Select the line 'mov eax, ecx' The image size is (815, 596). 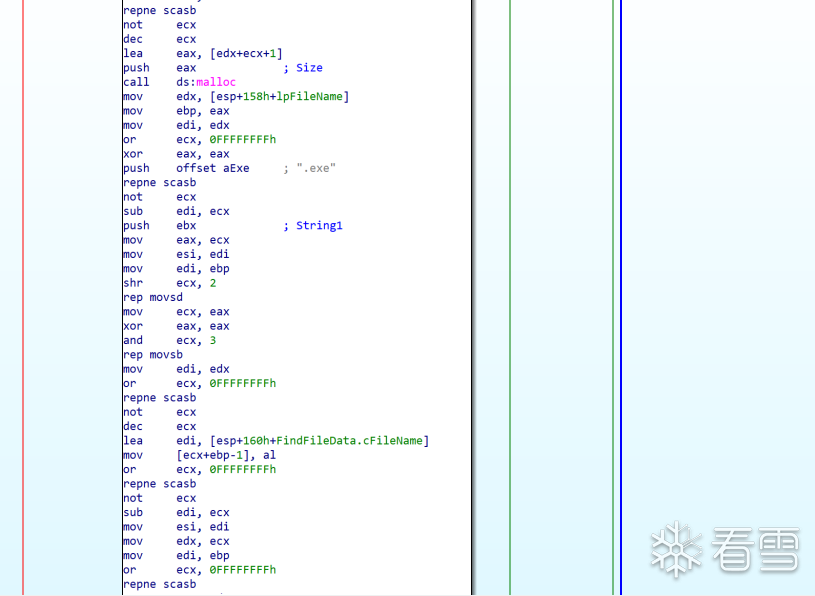(176, 240)
